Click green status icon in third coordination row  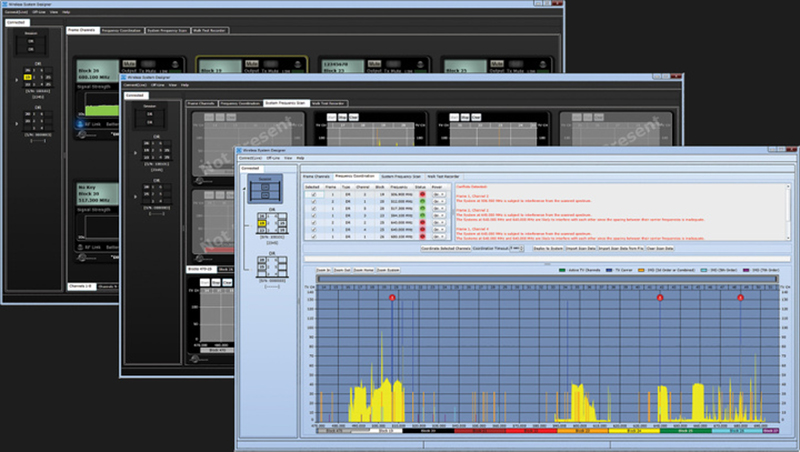click(422, 209)
